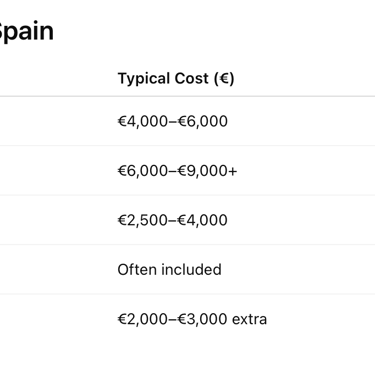Viewport: 375px width, 366px height.
Task: Click the €2,000 value in the last row
Action: 143,319
